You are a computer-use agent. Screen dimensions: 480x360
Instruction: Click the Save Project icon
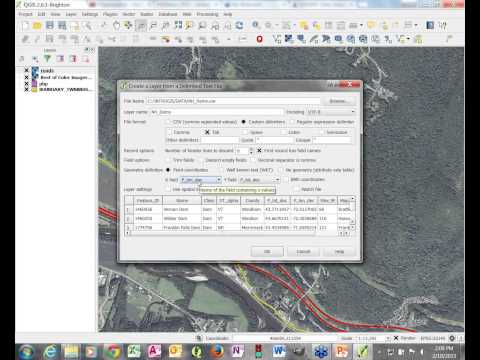point(50,25)
